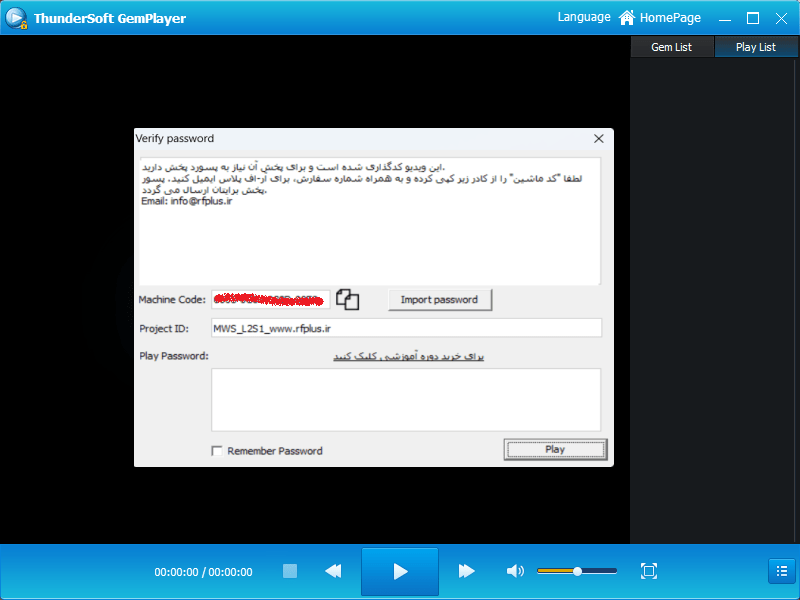Switch to the Gem List tab
Image resolution: width=800 pixels, height=600 pixels.
tap(671, 47)
